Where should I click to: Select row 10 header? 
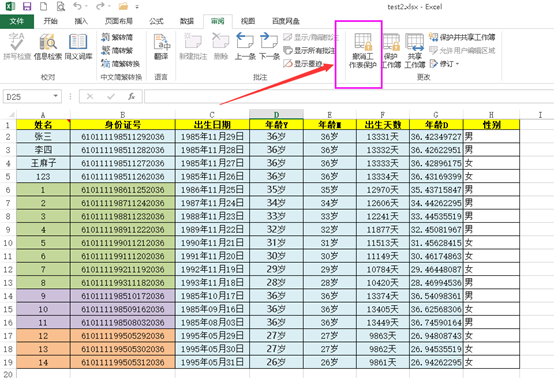[8, 243]
